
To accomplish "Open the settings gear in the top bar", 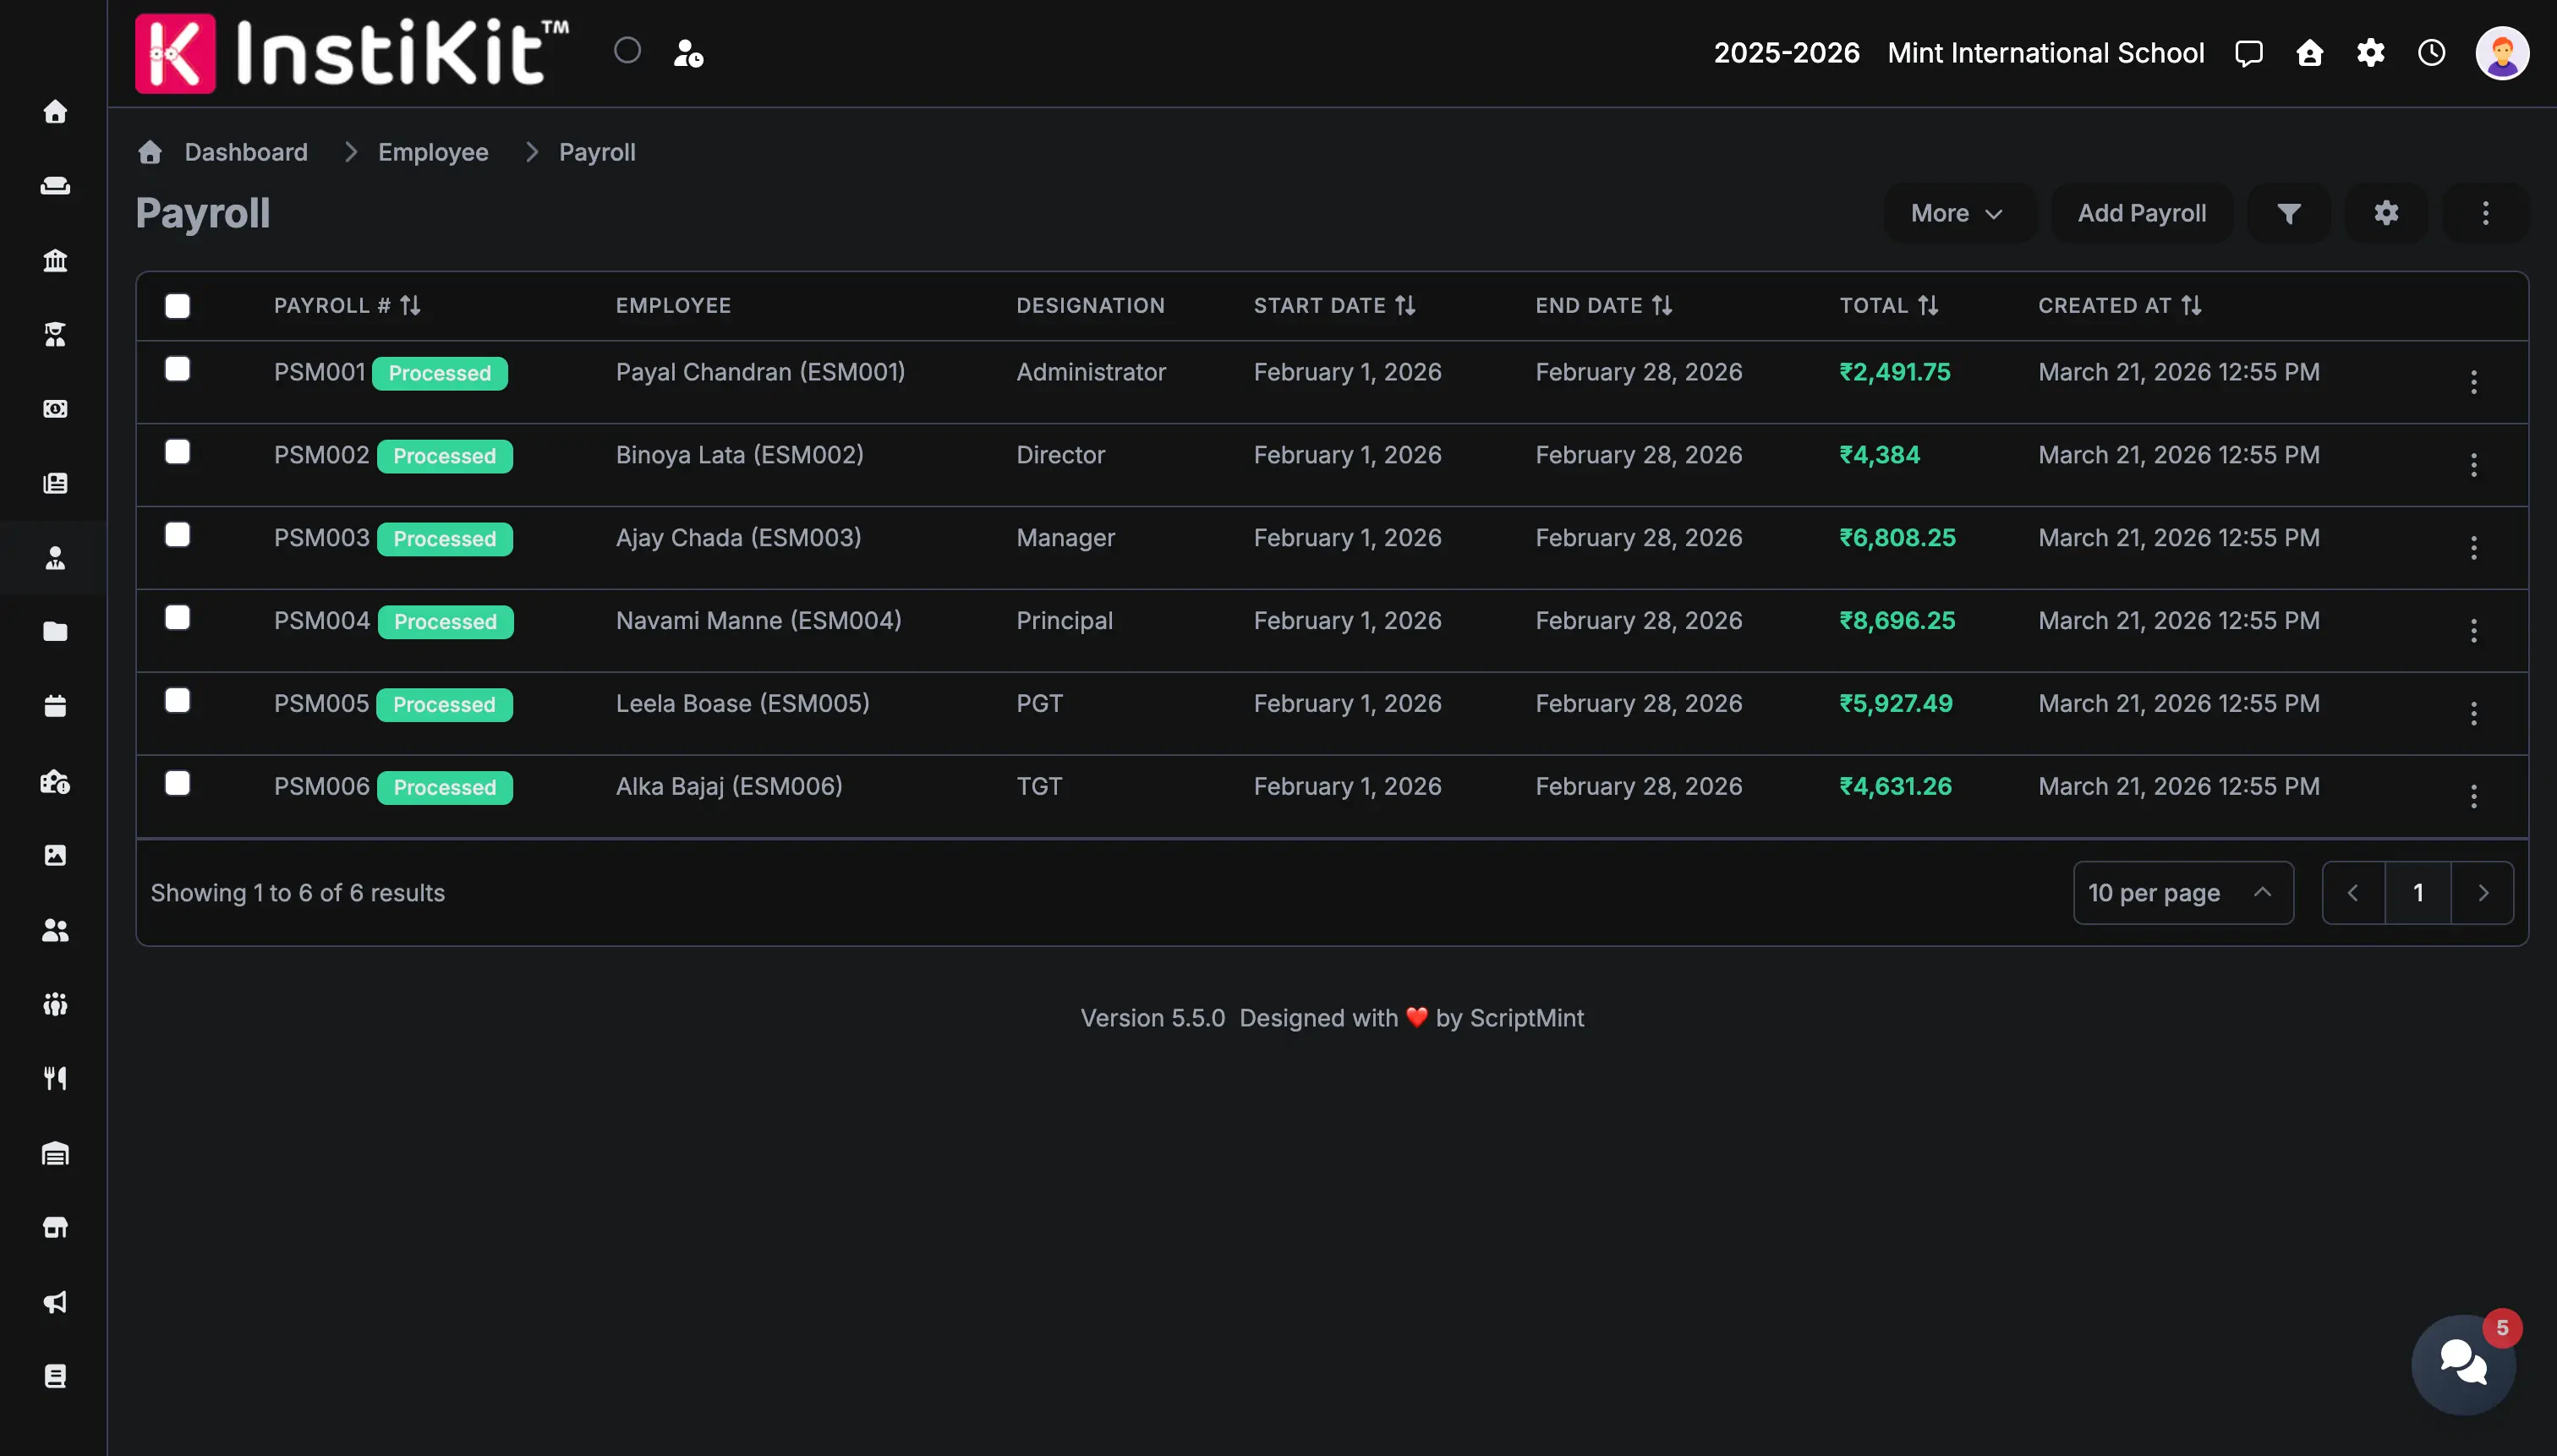I will (2371, 53).
